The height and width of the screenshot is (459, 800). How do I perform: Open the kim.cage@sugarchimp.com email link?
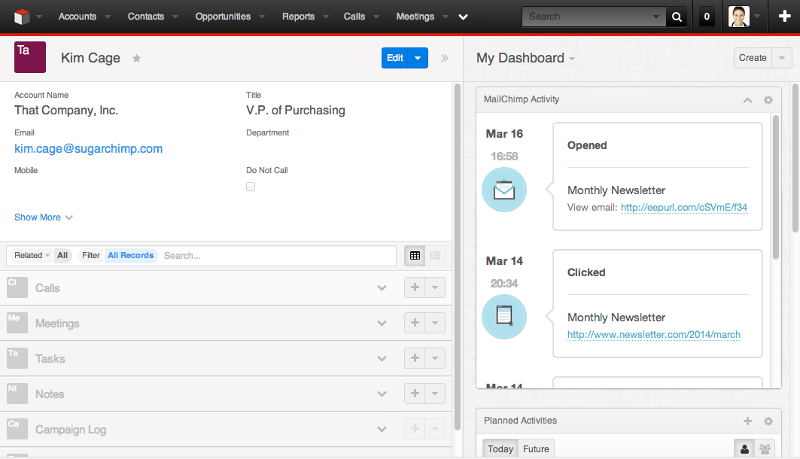click(88, 149)
